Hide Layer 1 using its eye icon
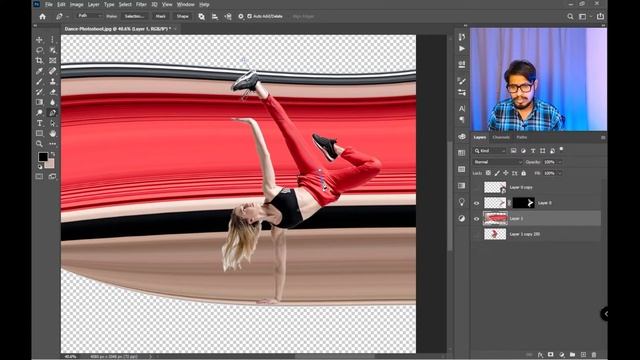The image size is (640, 360). pos(476,219)
